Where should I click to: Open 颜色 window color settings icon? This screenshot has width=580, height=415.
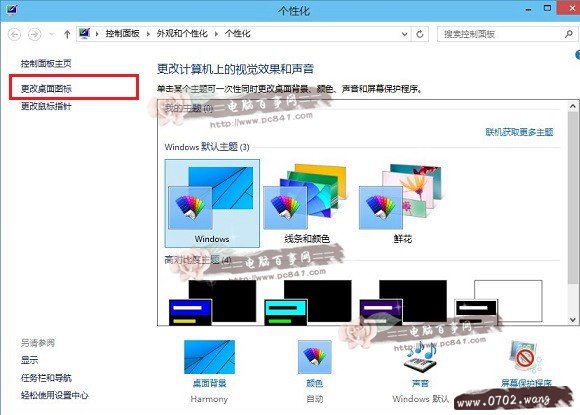[314, 357]
